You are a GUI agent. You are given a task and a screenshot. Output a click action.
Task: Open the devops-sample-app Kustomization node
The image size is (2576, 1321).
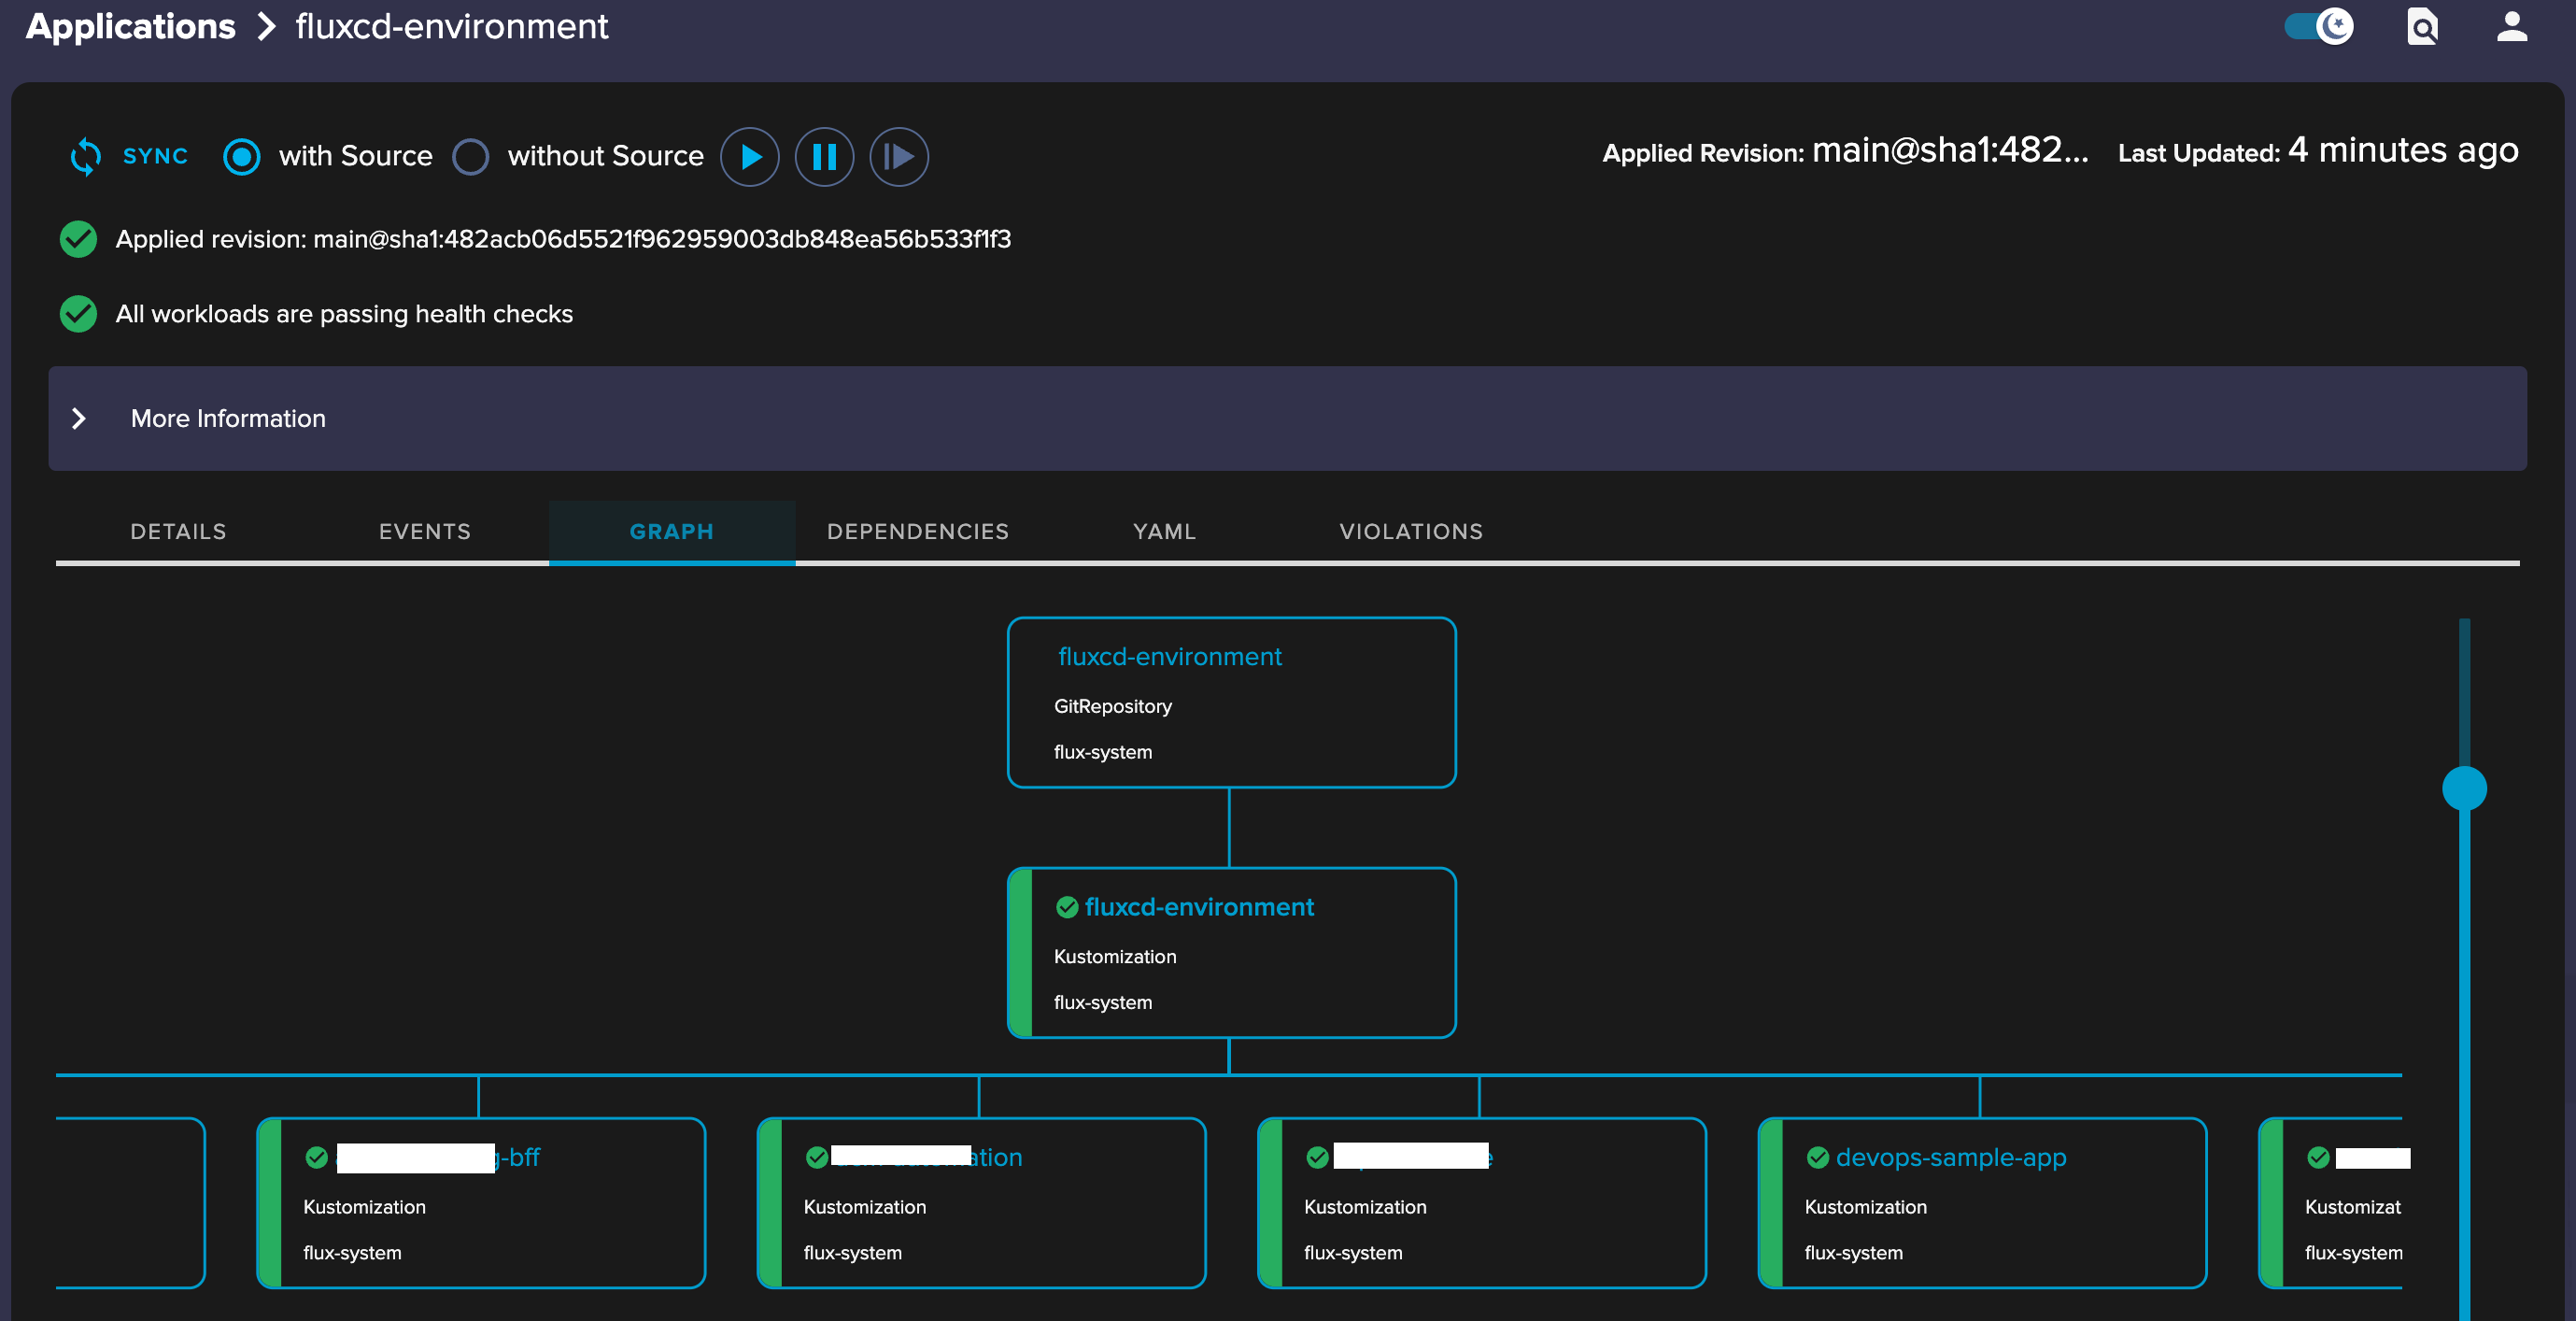1950,1157
